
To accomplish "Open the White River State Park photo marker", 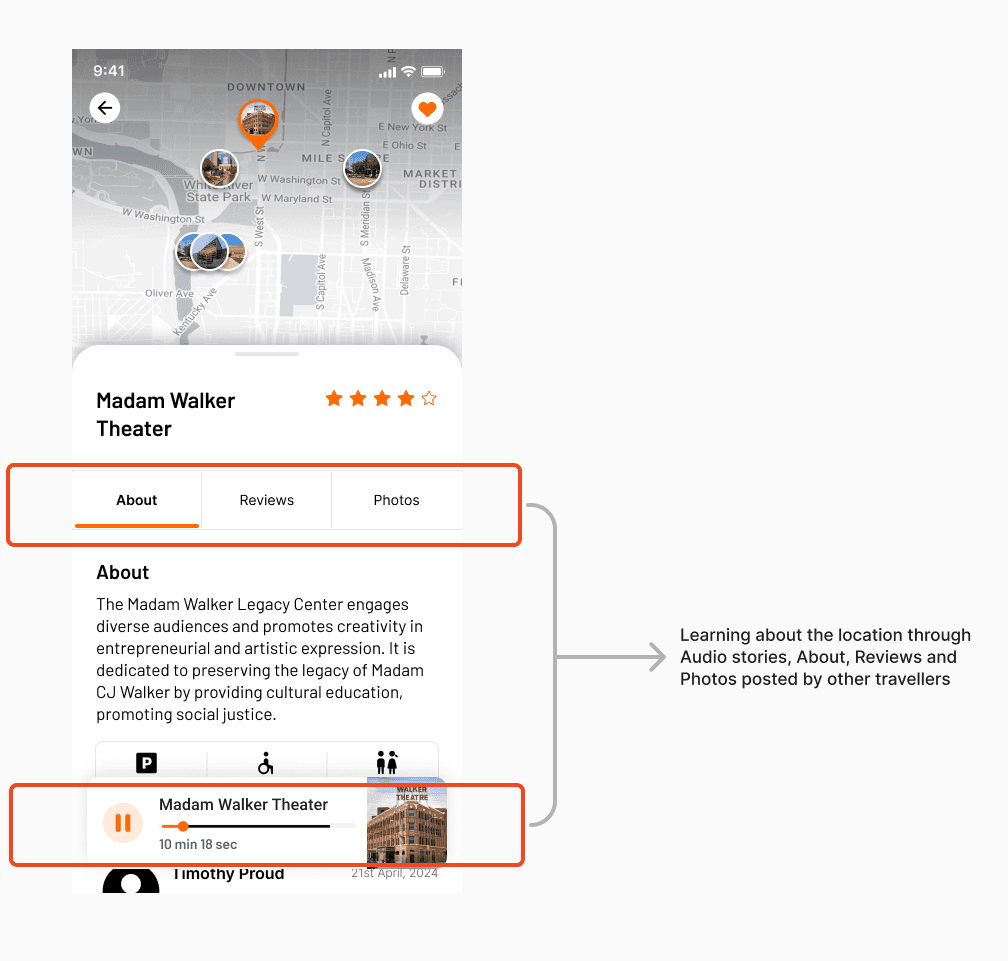I will [x=219, y=169].
